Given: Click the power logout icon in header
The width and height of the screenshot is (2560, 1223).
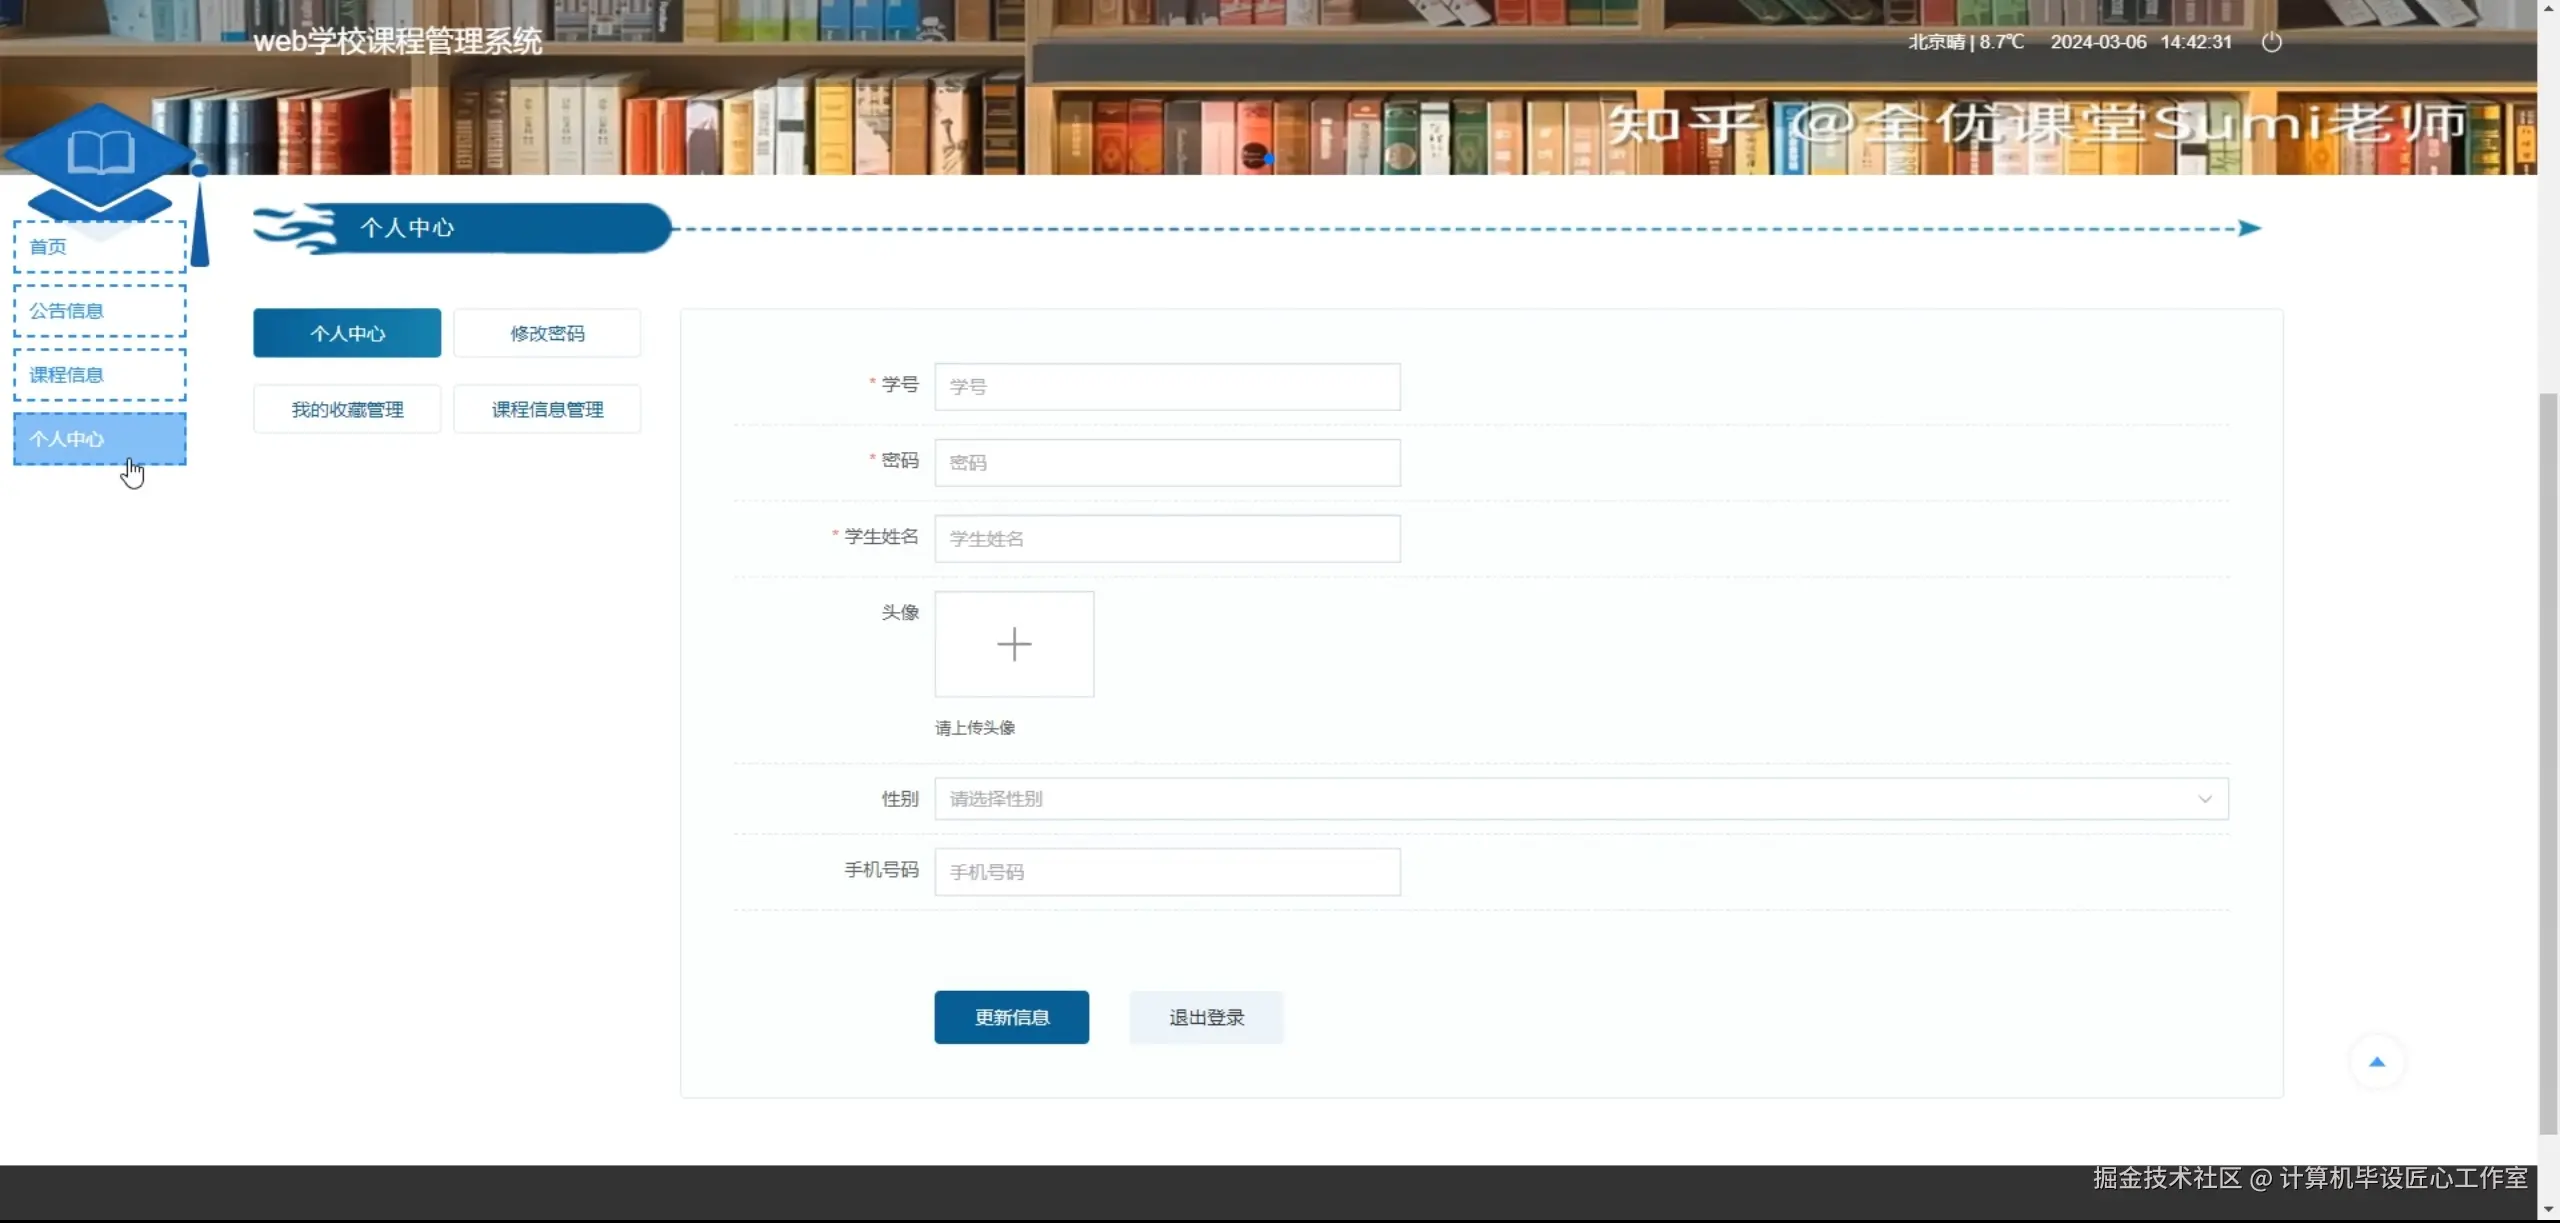Looking at the screenshot, I should pyautogui.click(x=2271, y=42).
